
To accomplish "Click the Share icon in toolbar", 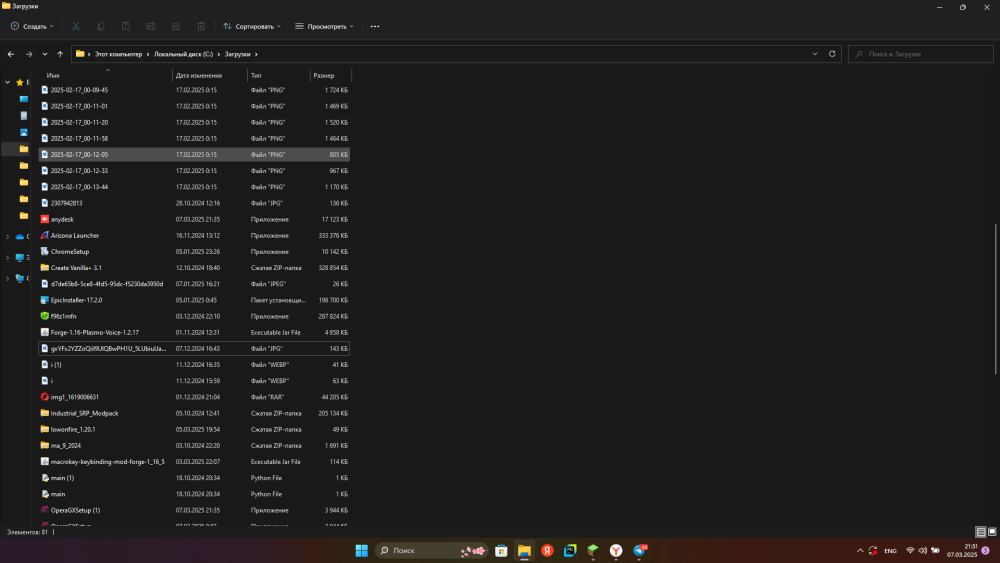I will coord(176,26).
